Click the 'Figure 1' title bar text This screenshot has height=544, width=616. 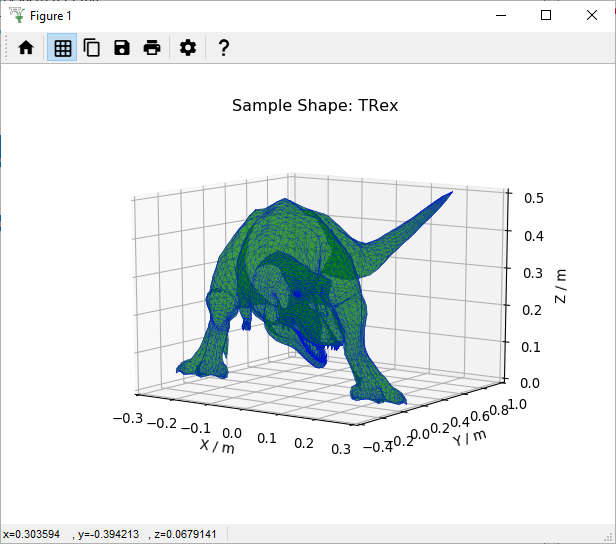pos(51,16)
